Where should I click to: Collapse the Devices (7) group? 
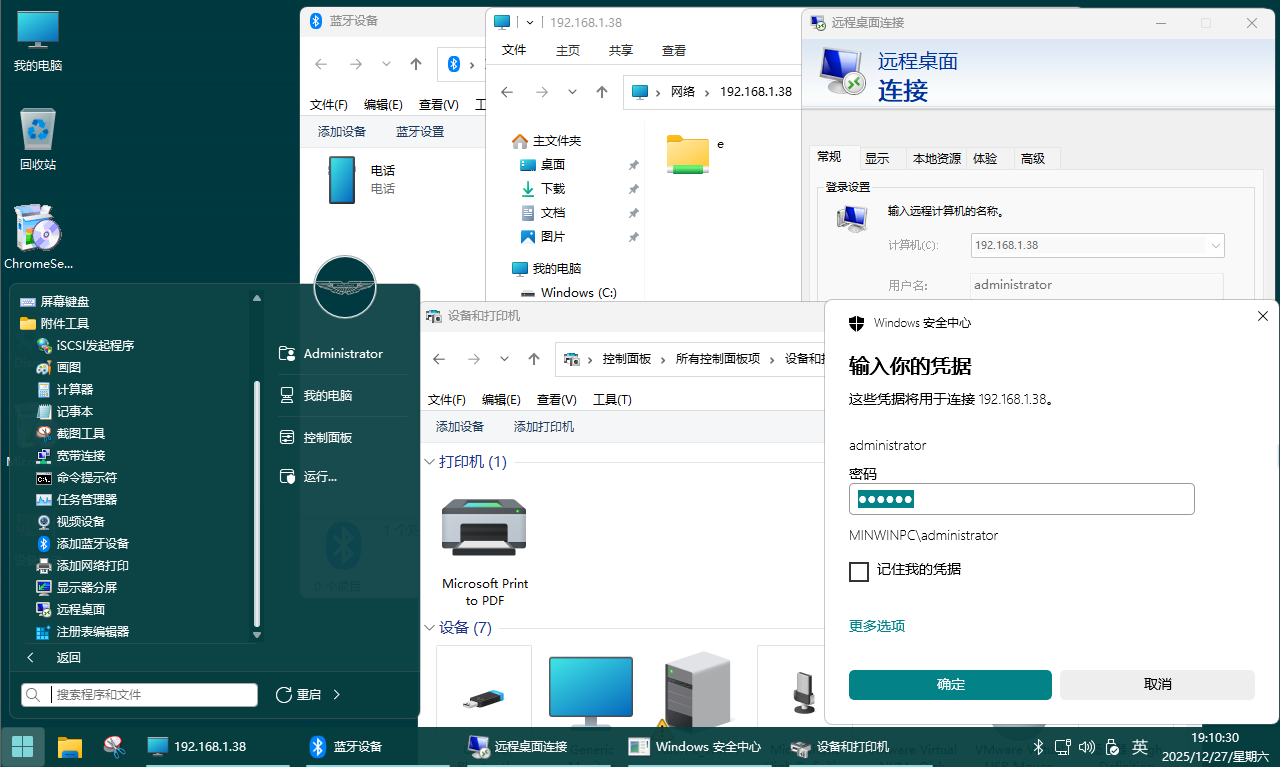430,628
